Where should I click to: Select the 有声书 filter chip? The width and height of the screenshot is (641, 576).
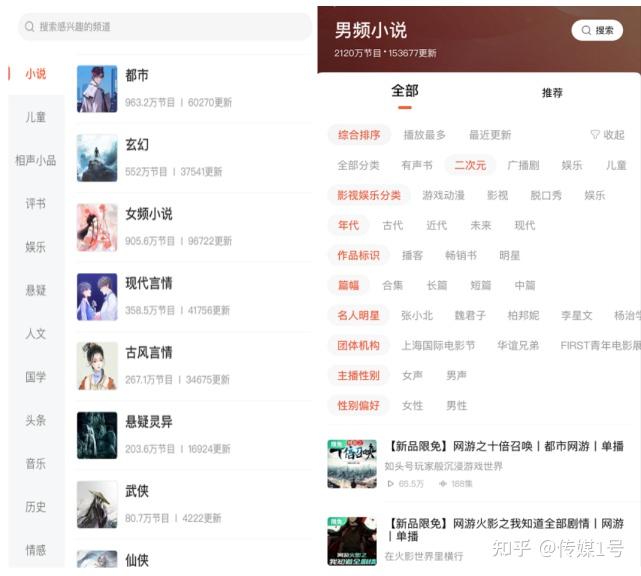(x=417, y=165)
